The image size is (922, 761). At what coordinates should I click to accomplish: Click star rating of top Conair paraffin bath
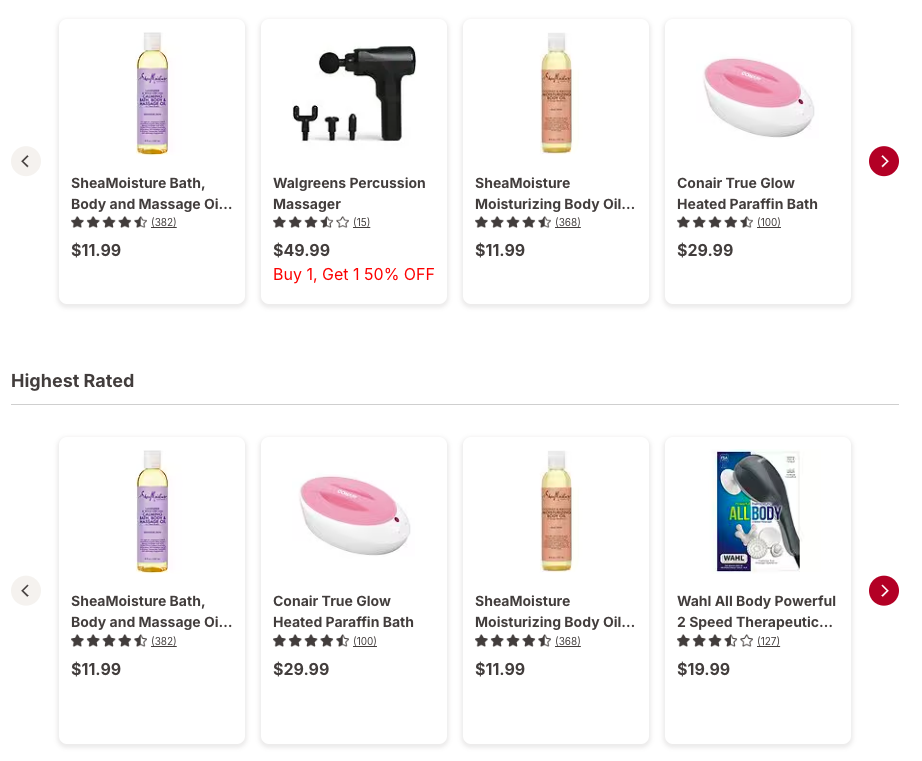tap(713, 223)
